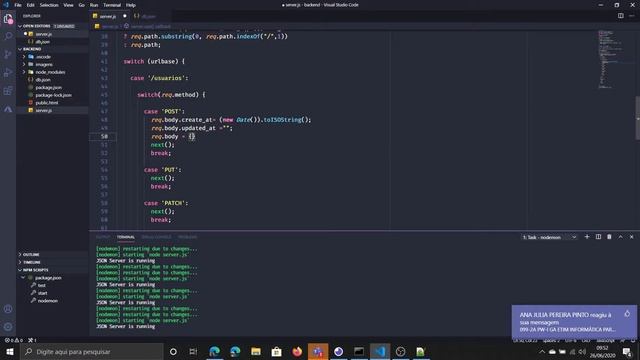Image resolution: width=640 pixels, height=360 pixels.
Task: Click the Split Editor icon
Action: coord(620,16)
